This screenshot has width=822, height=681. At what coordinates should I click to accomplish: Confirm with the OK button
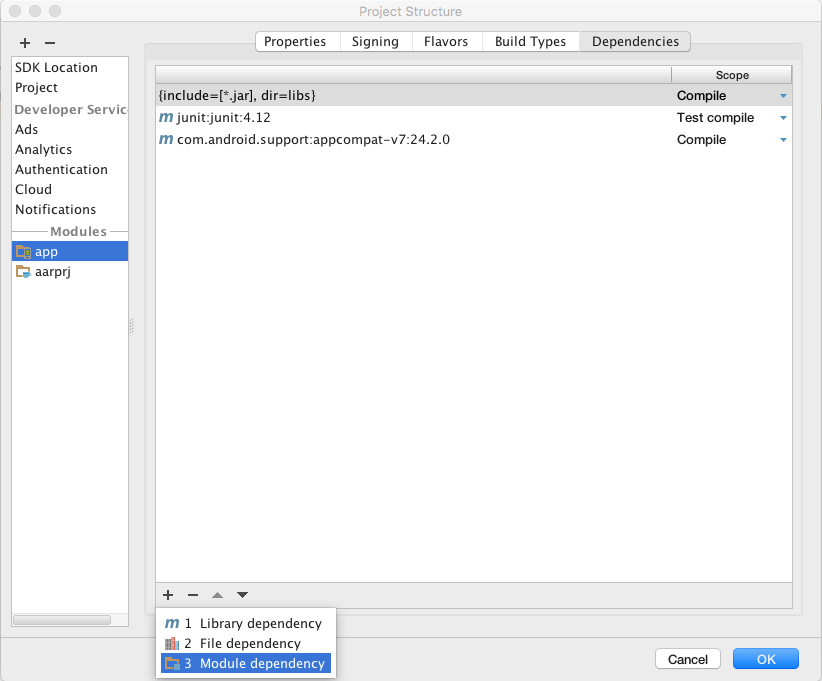[x=766, y=659]
